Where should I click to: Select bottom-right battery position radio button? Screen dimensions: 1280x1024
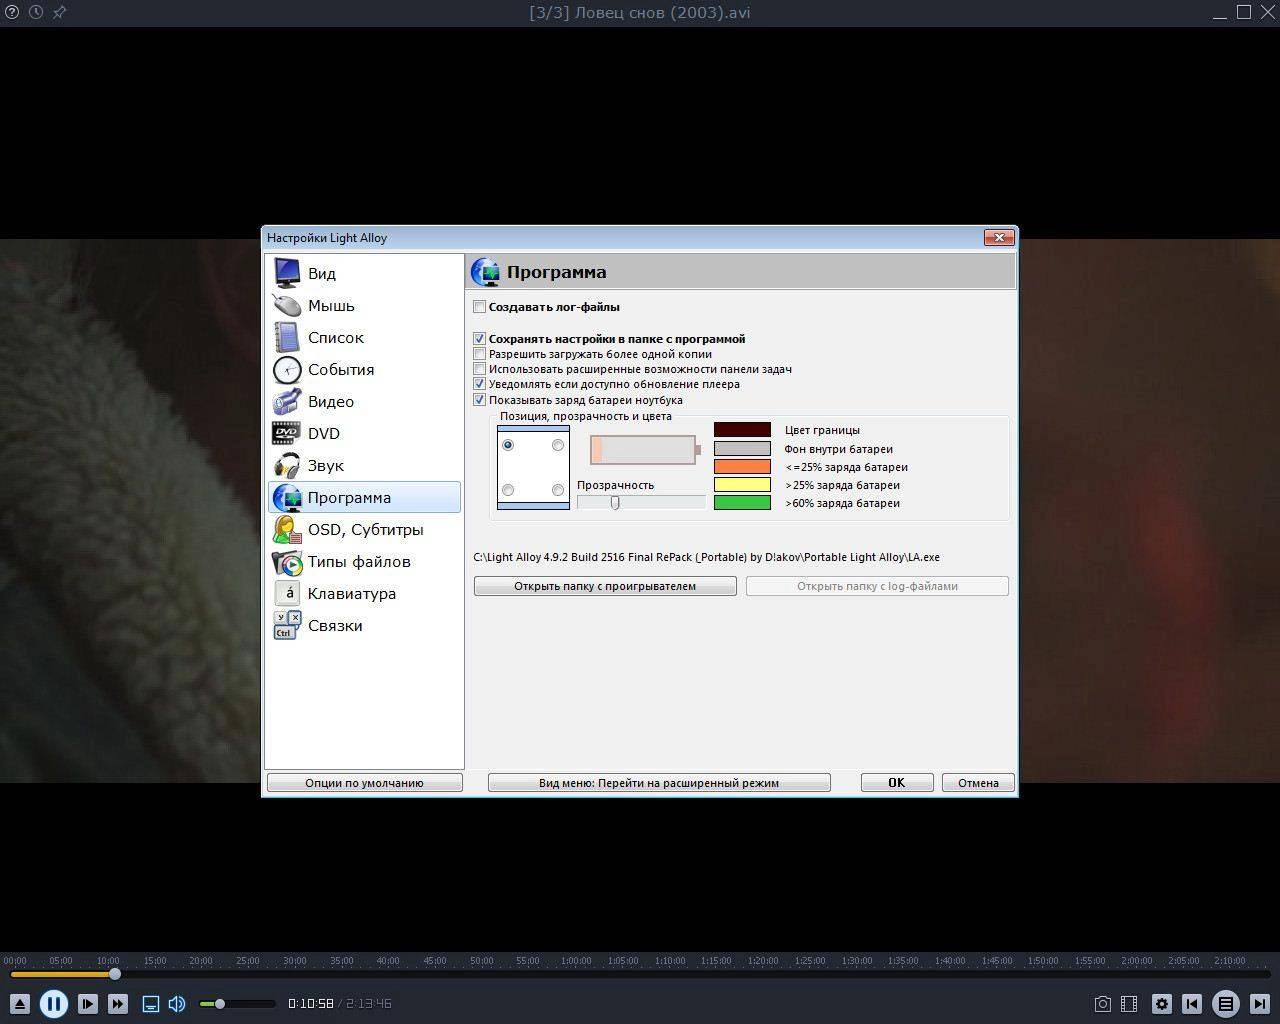tap(558, 490)
